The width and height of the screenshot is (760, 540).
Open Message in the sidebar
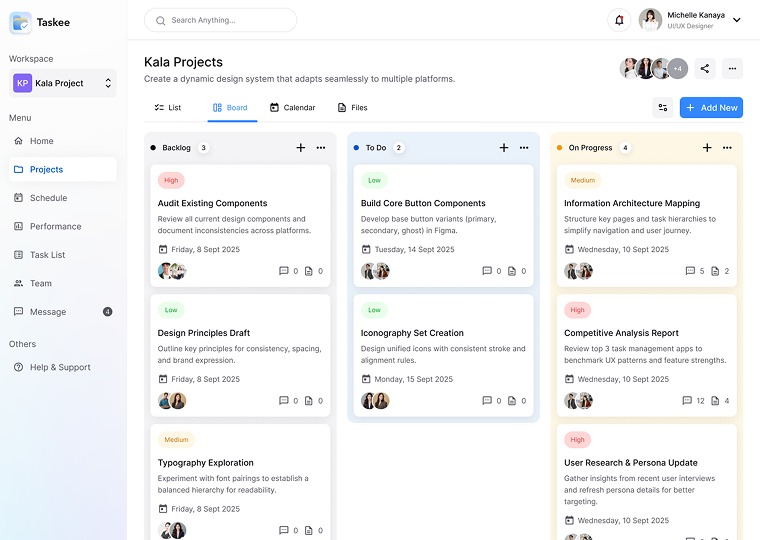[x=63, y=312]
